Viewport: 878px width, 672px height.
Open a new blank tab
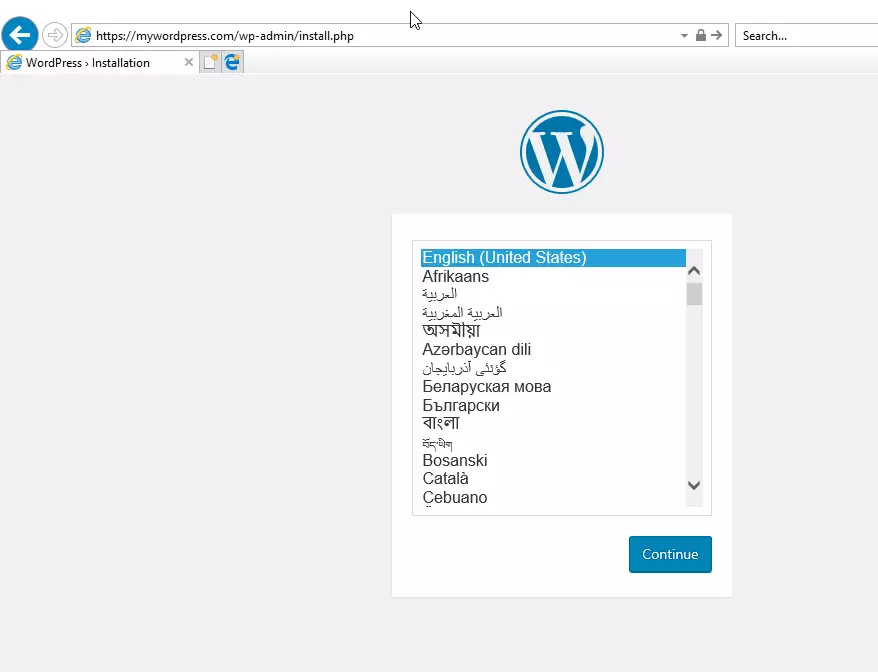click(211, 62)
